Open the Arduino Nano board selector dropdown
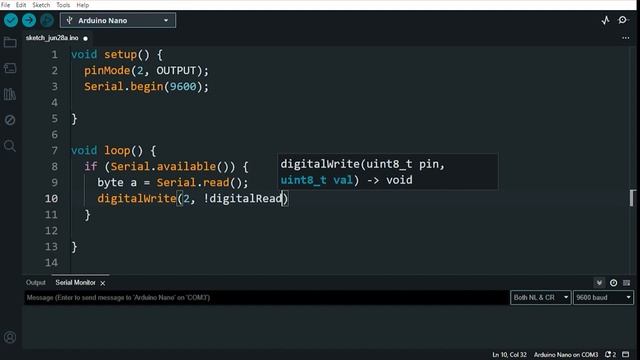 coord(118,20)
